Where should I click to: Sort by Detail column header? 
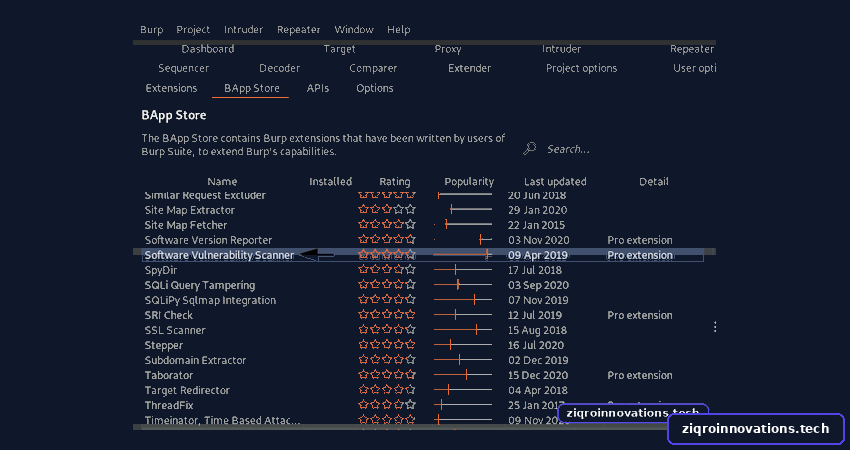click(653, 182)
